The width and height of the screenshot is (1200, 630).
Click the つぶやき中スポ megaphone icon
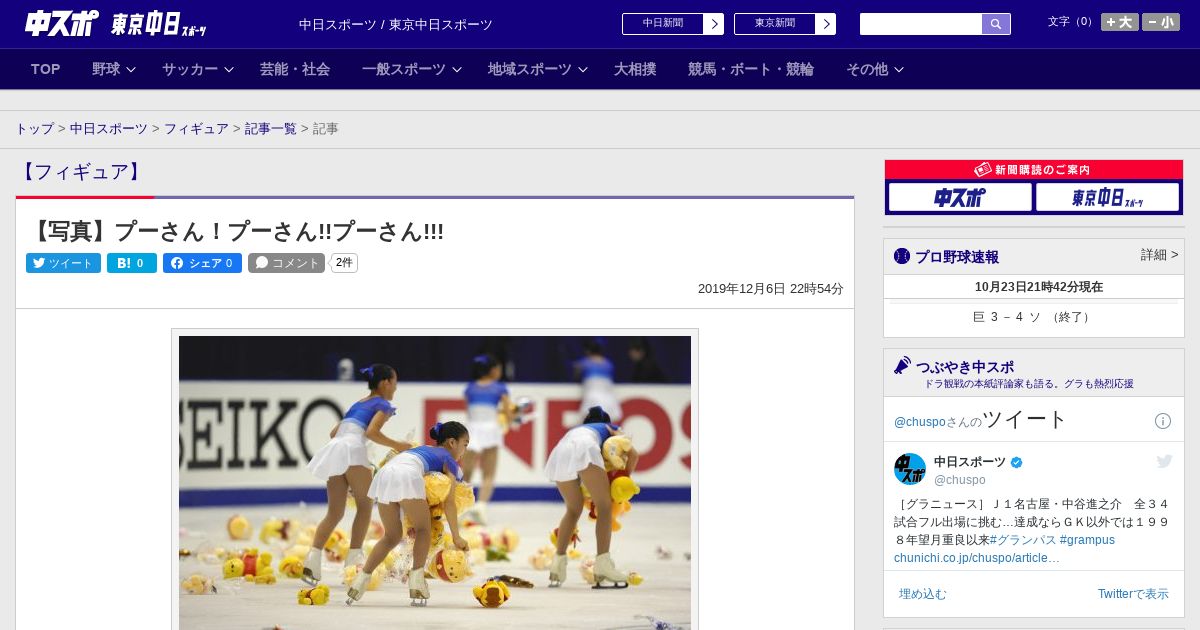902,365
